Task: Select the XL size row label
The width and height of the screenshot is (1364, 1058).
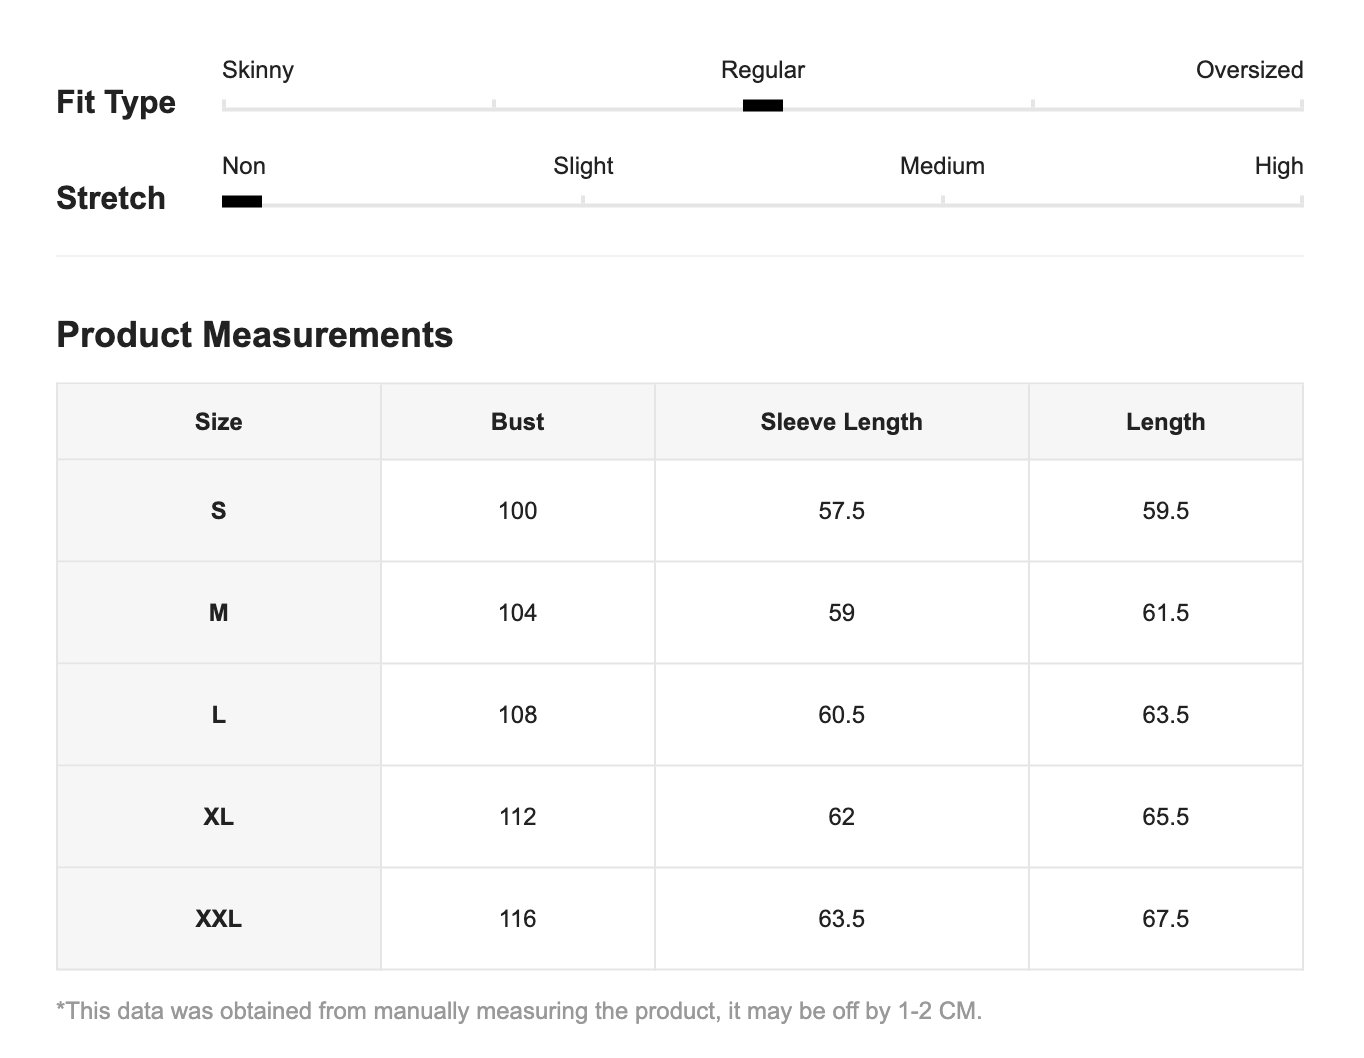Action: [x=219, y=817]
